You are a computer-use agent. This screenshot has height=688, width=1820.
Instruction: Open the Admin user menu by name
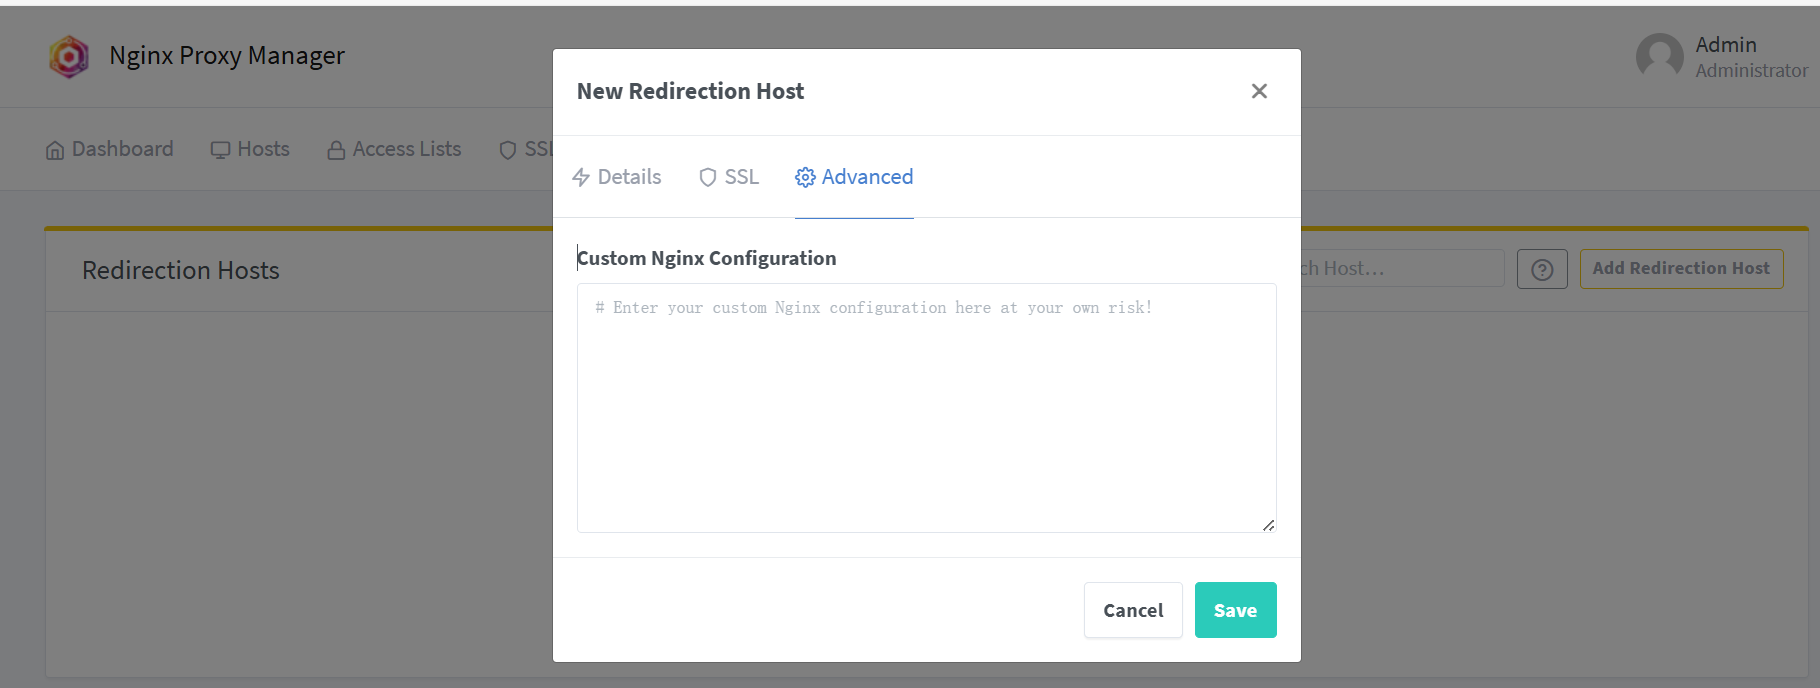[x=1726, y=45]
